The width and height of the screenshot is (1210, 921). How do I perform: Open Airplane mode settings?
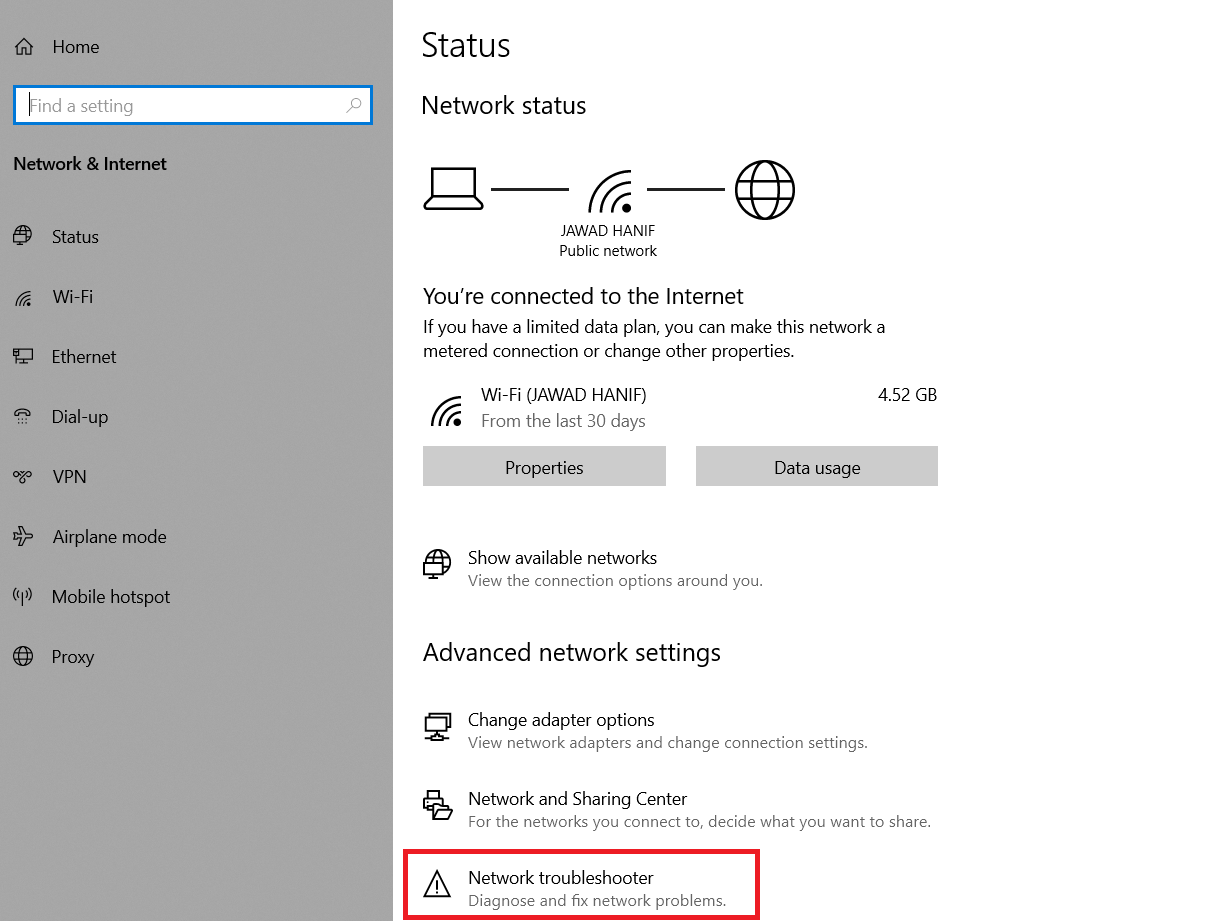point(109,537)
